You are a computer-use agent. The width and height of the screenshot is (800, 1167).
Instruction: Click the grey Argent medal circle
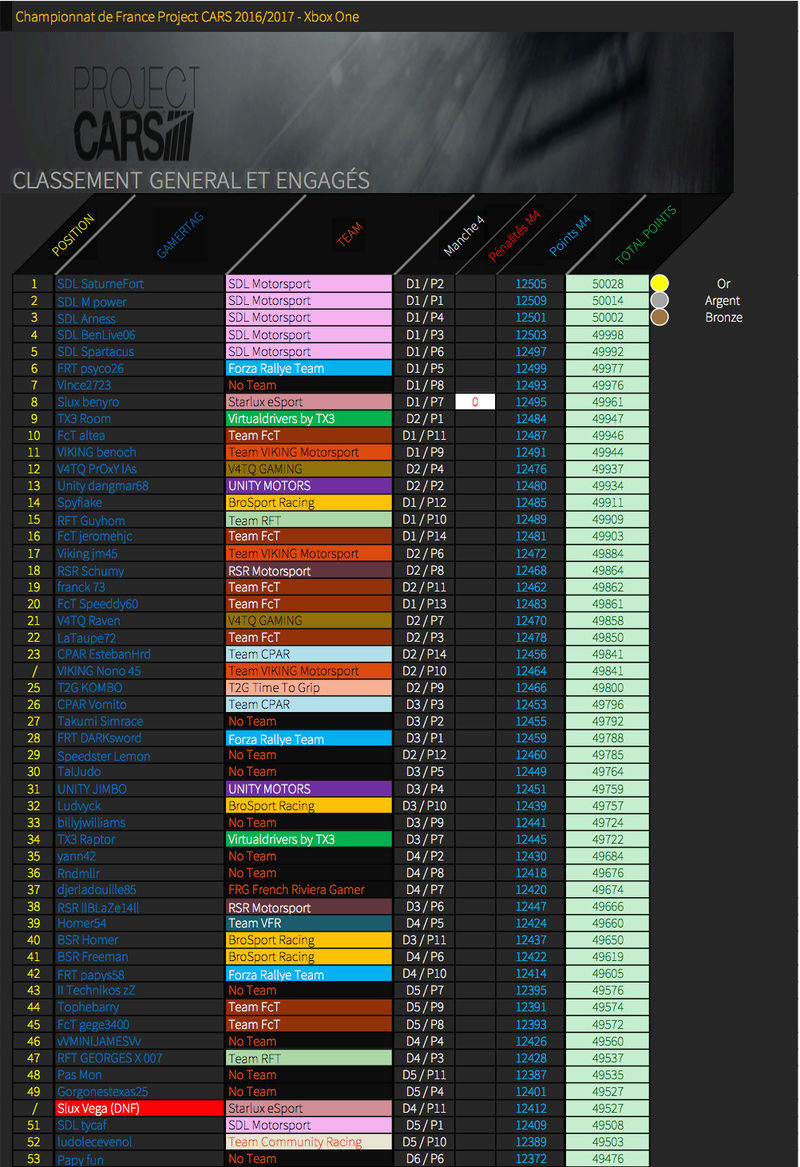pyautogui.click(x=659, y=300)
